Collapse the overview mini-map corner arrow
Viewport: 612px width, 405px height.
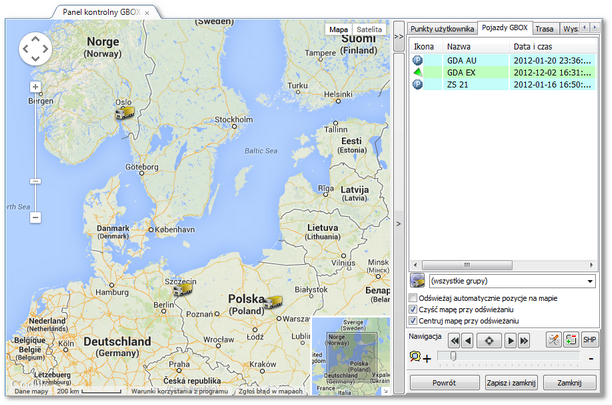point(385,391)
